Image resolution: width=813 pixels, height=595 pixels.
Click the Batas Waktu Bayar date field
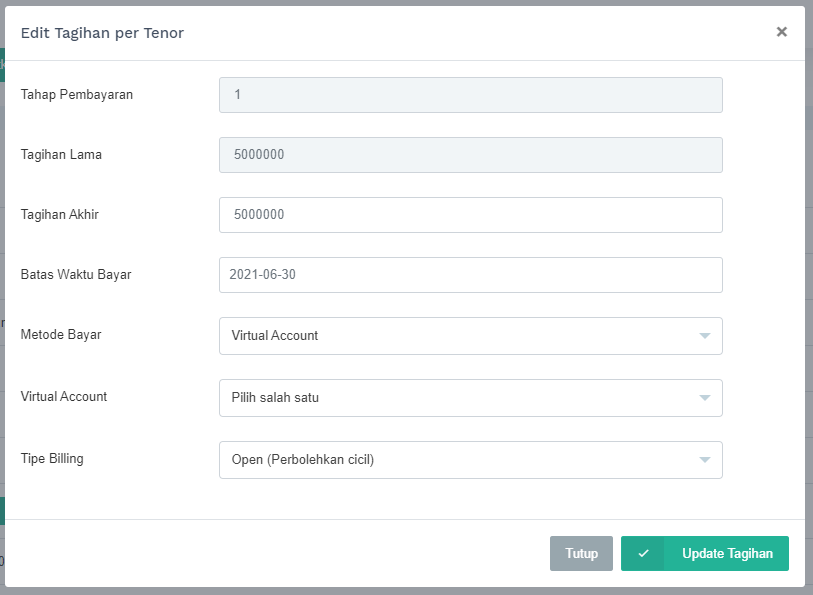pos(470,275)
